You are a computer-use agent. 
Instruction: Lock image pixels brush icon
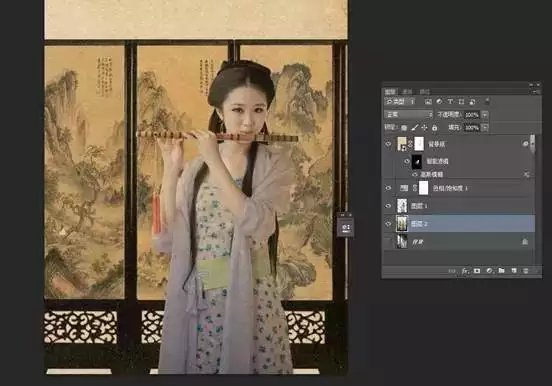414,127
